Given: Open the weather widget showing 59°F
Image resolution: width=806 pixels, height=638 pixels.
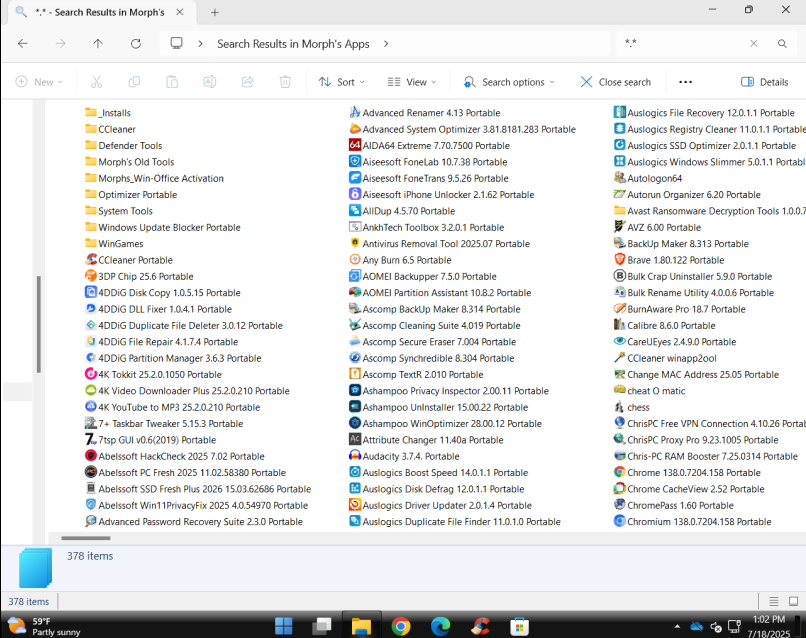Looking at the screenshot, I should click(44, 626).
